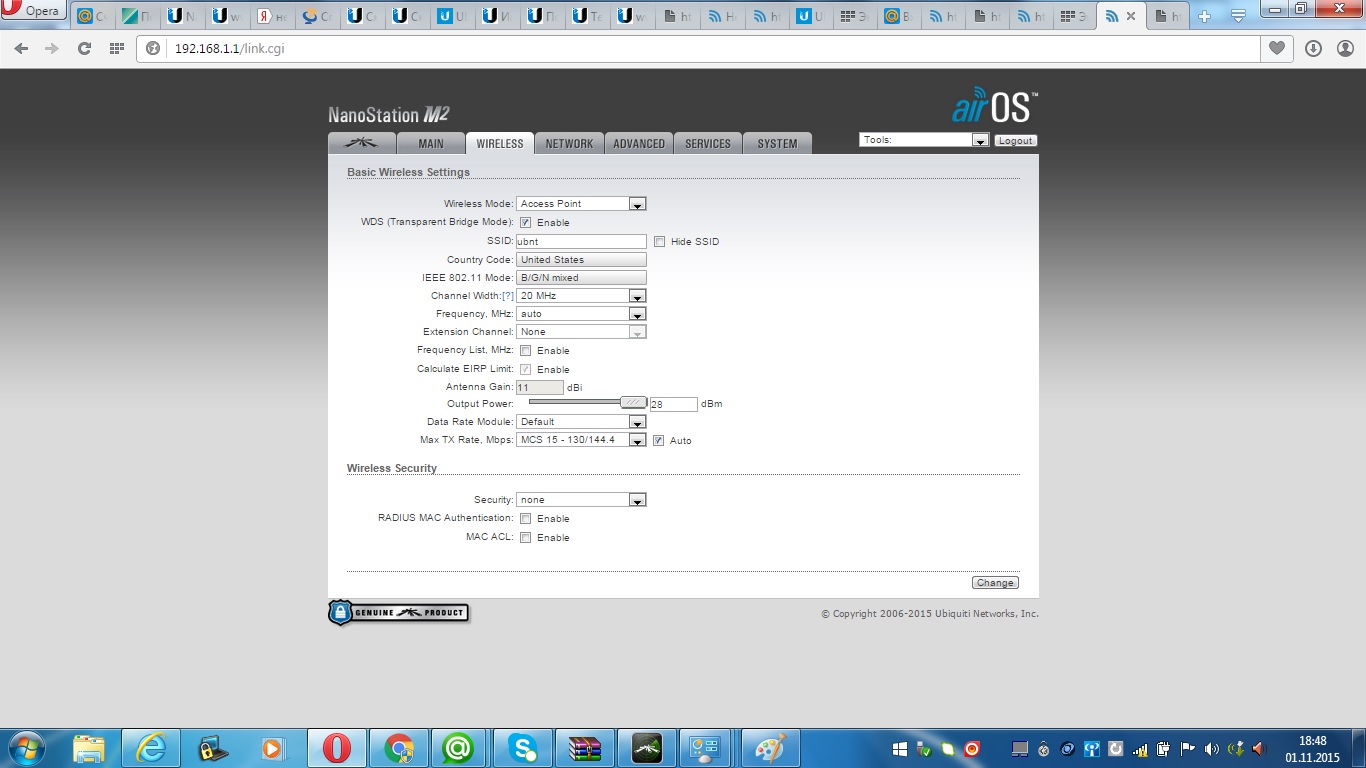Go back to previous page

[21, 48]
